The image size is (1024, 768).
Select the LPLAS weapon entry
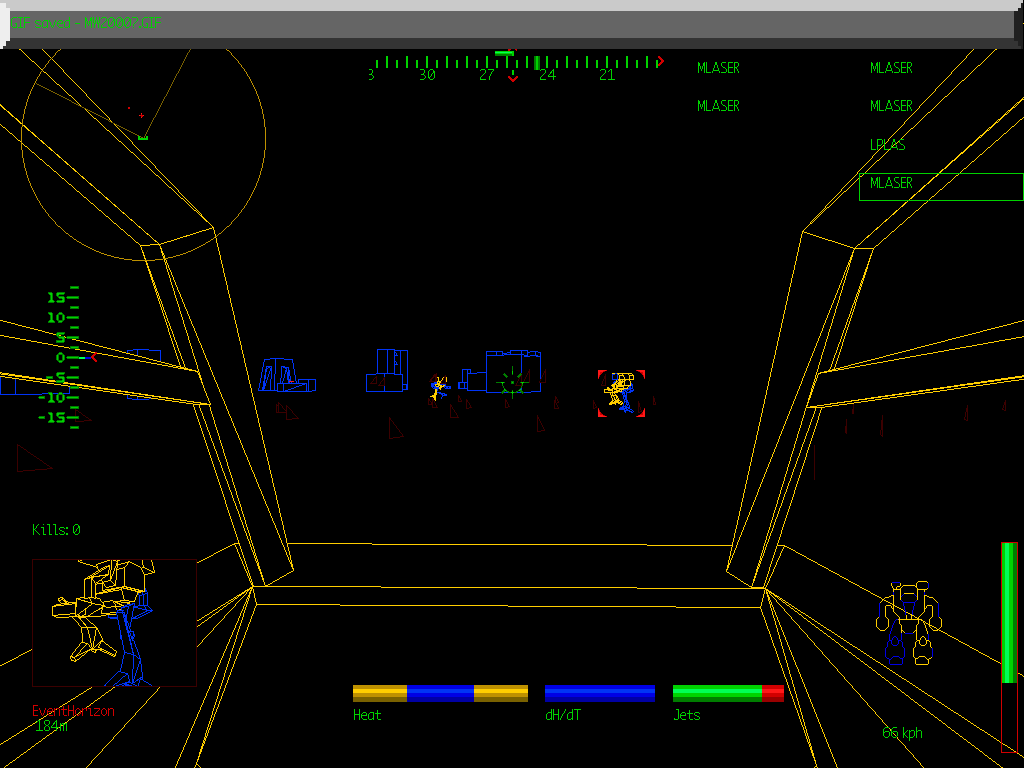click(888, 145)
